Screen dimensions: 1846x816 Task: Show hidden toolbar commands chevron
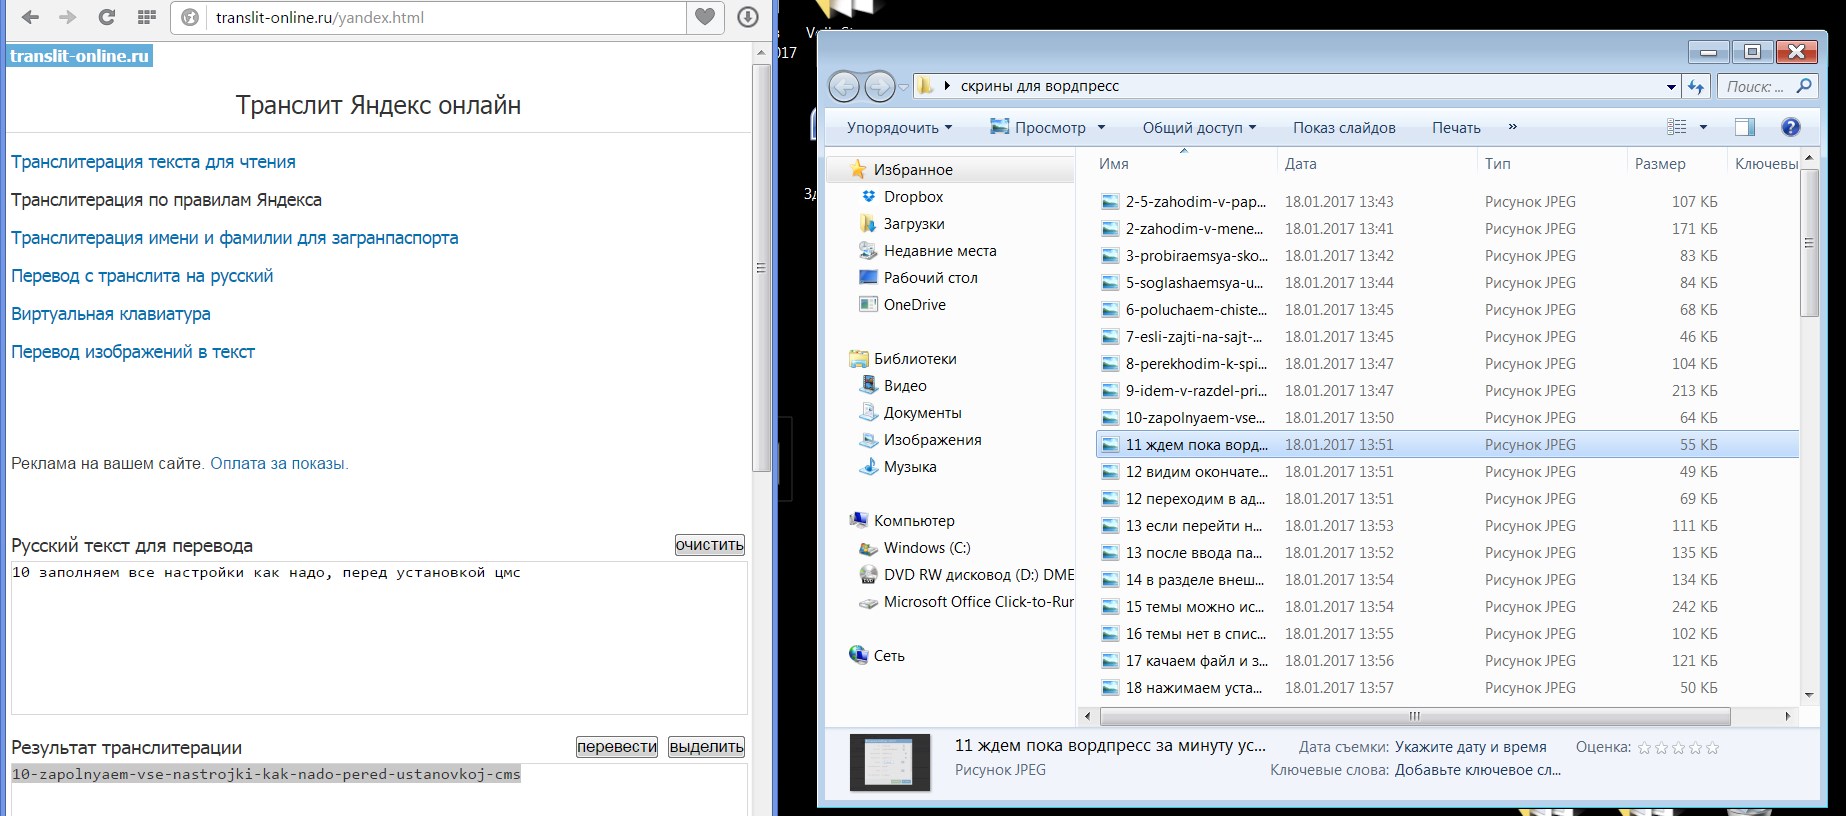tap(1512, 127)
